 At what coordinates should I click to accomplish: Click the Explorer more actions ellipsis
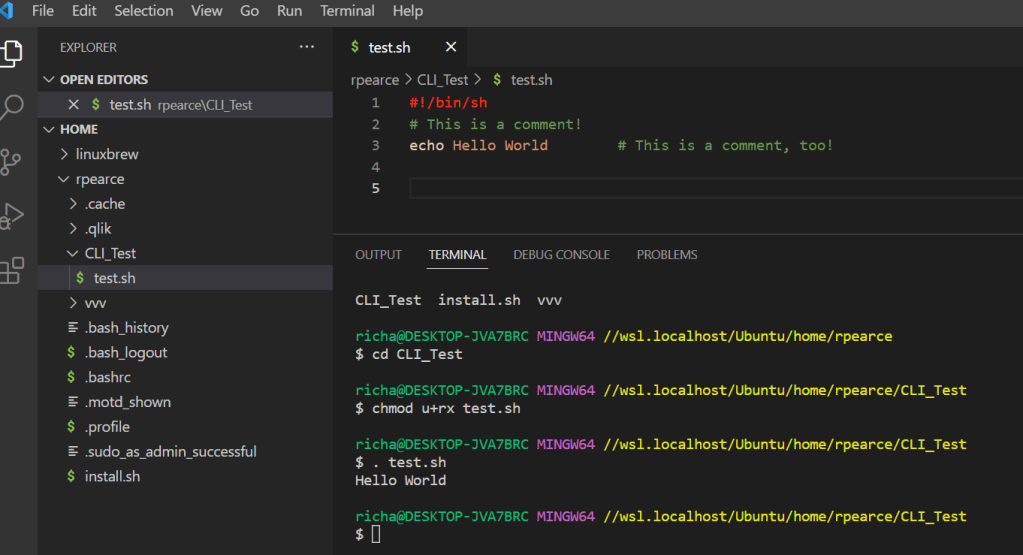tap(306, 47)
